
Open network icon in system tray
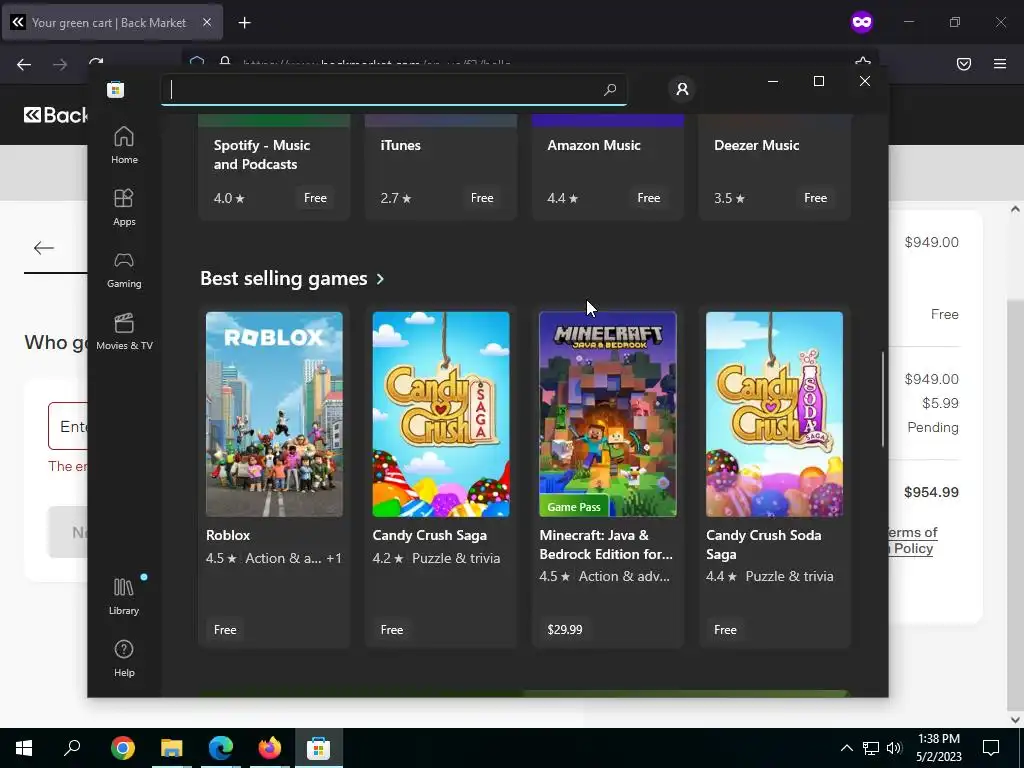pos(871,748)
